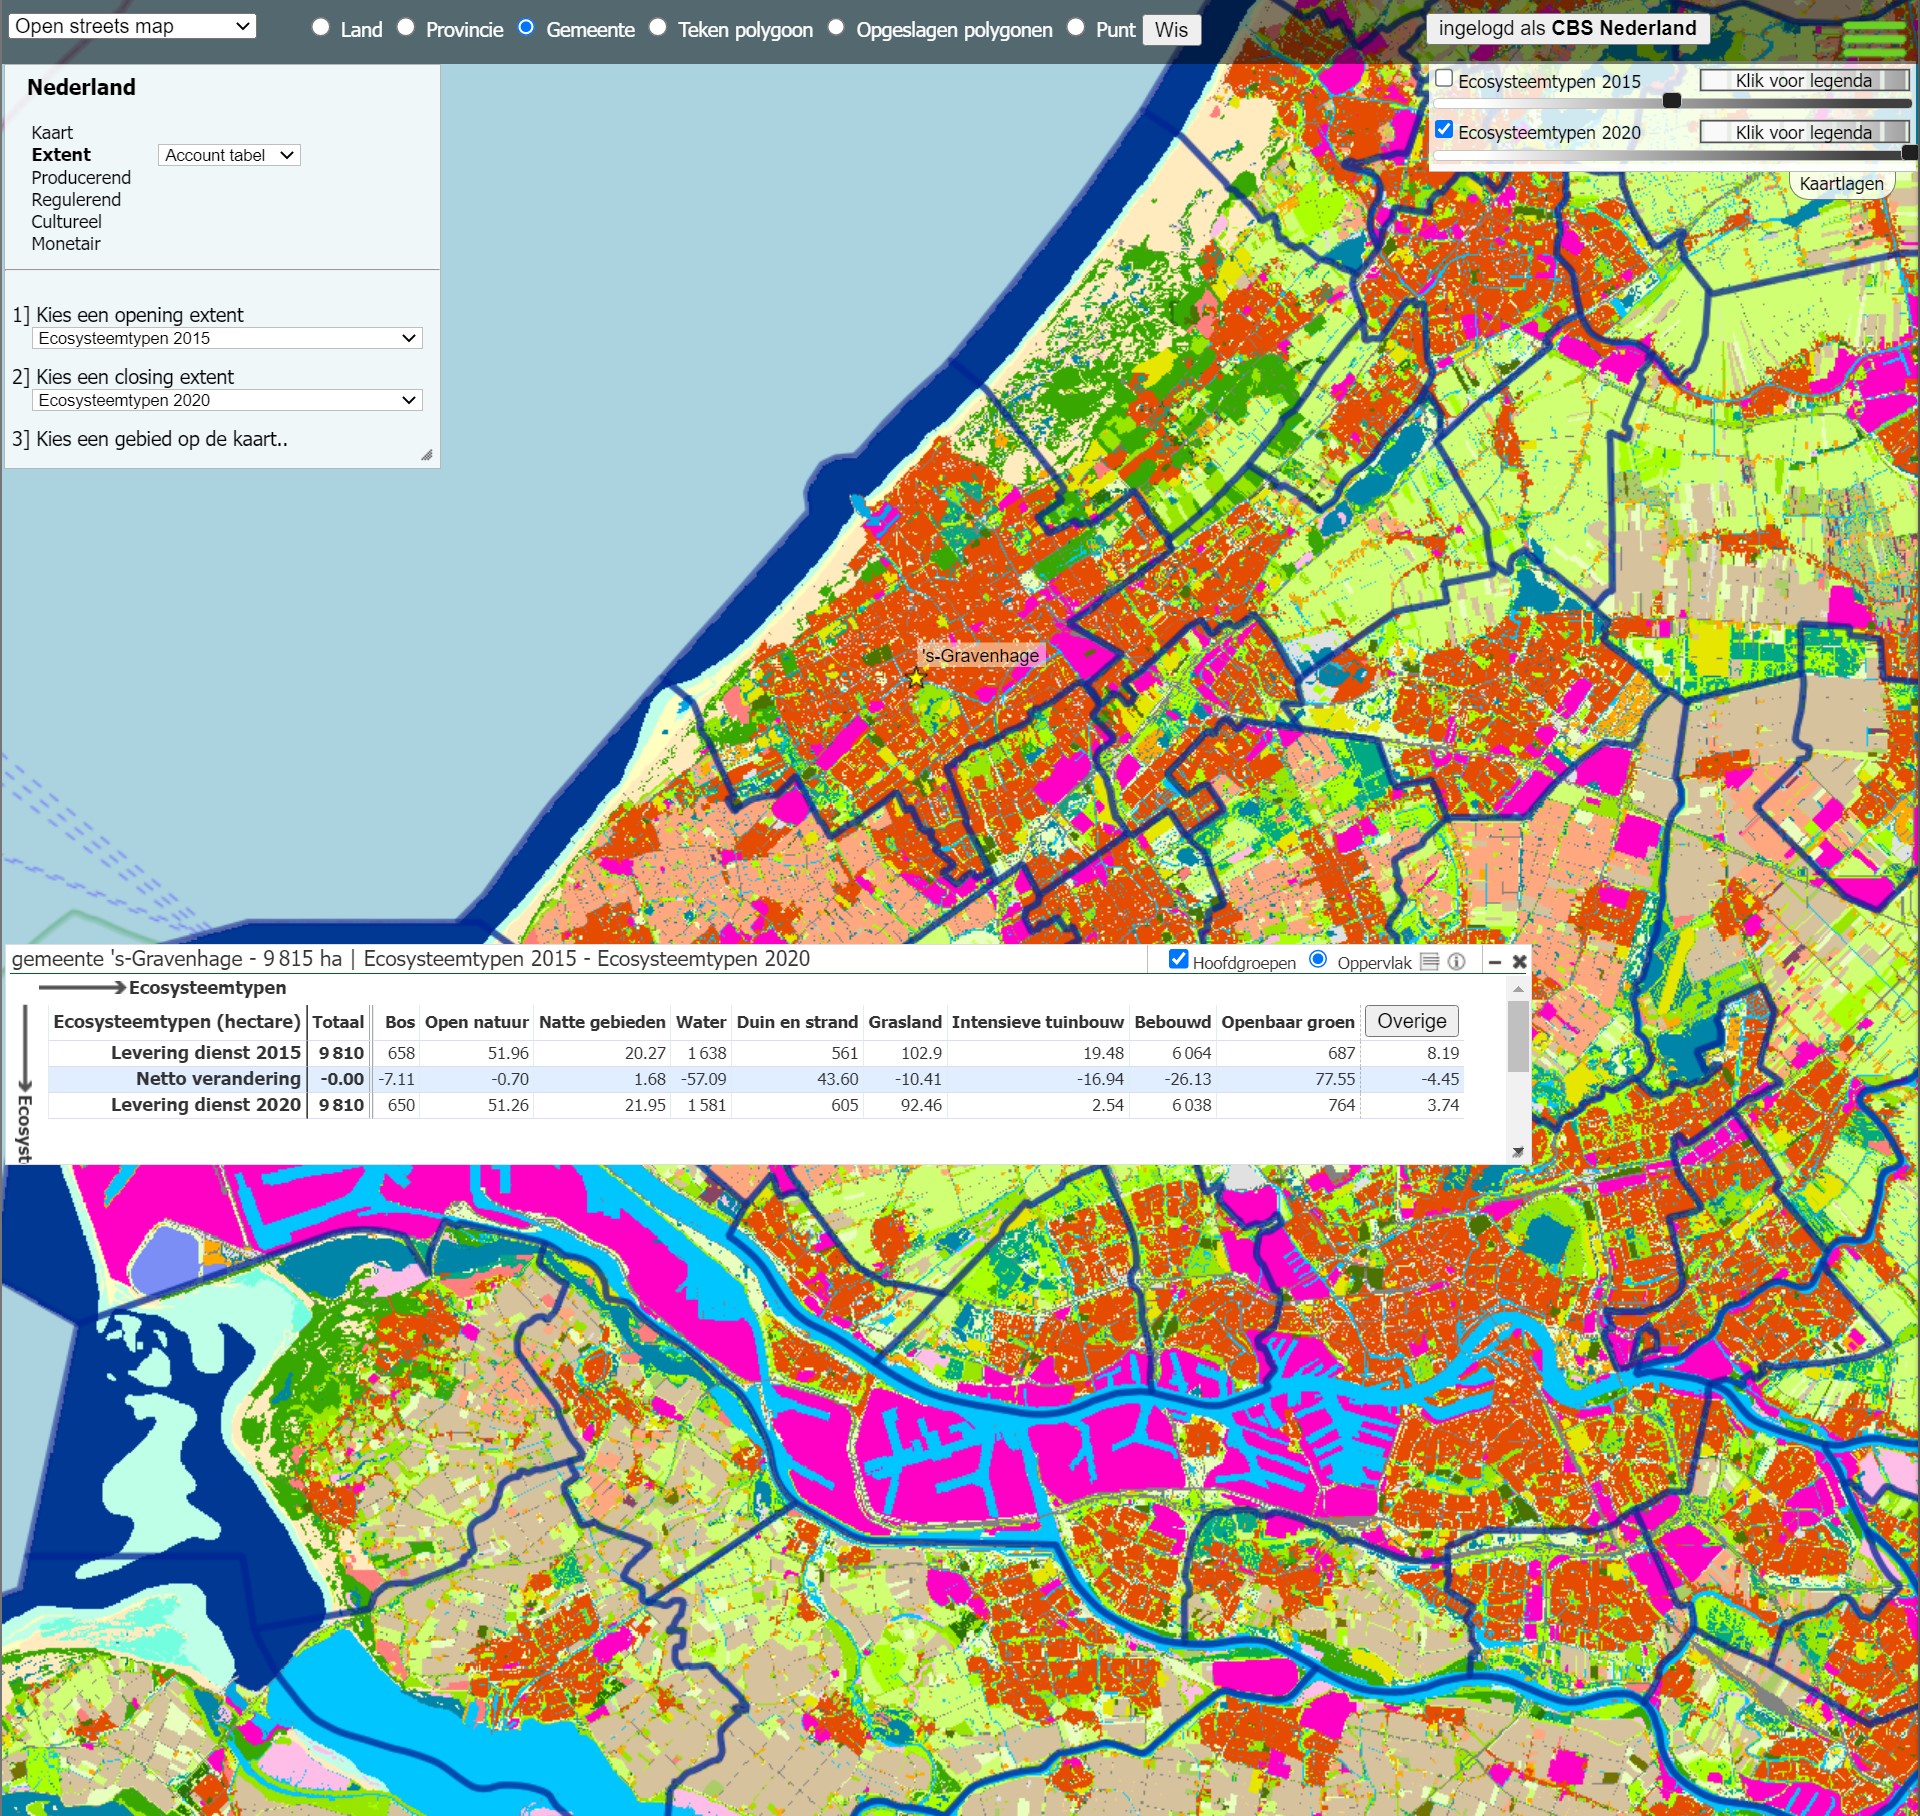
Task: Click the info icon in table header
Action: coord(1457,962)
